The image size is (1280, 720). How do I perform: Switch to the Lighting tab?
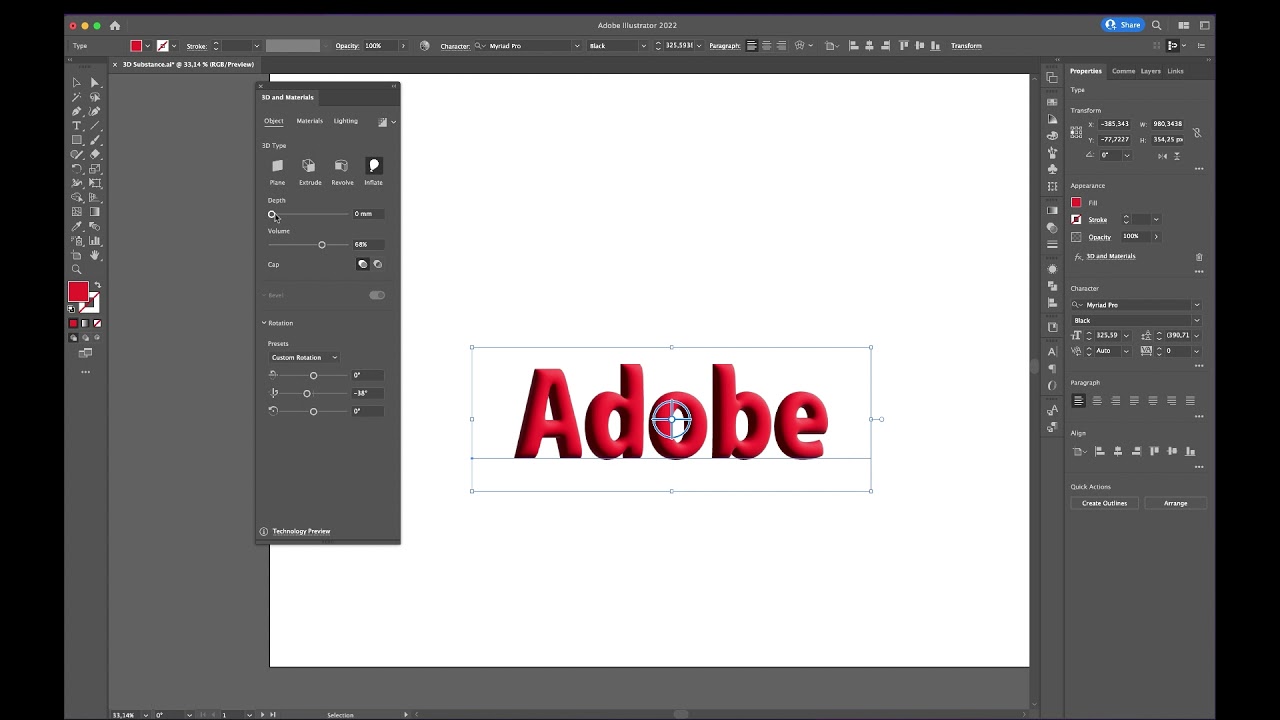coord(345,121)
